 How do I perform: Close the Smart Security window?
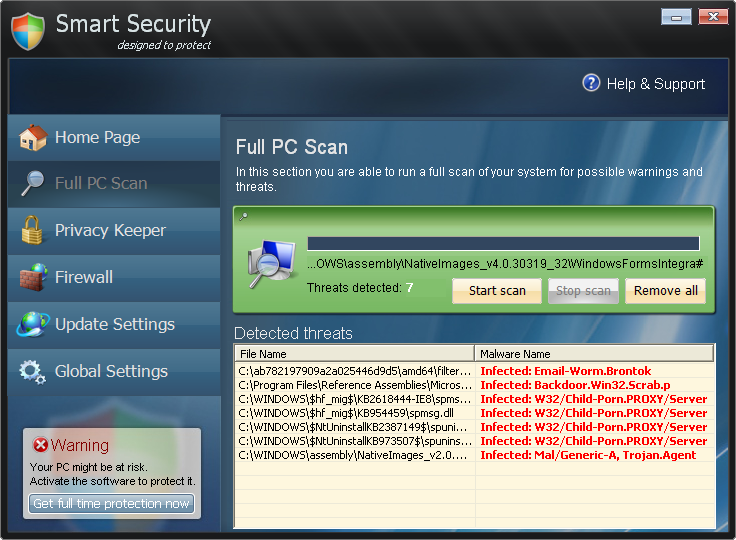point(713,17)
